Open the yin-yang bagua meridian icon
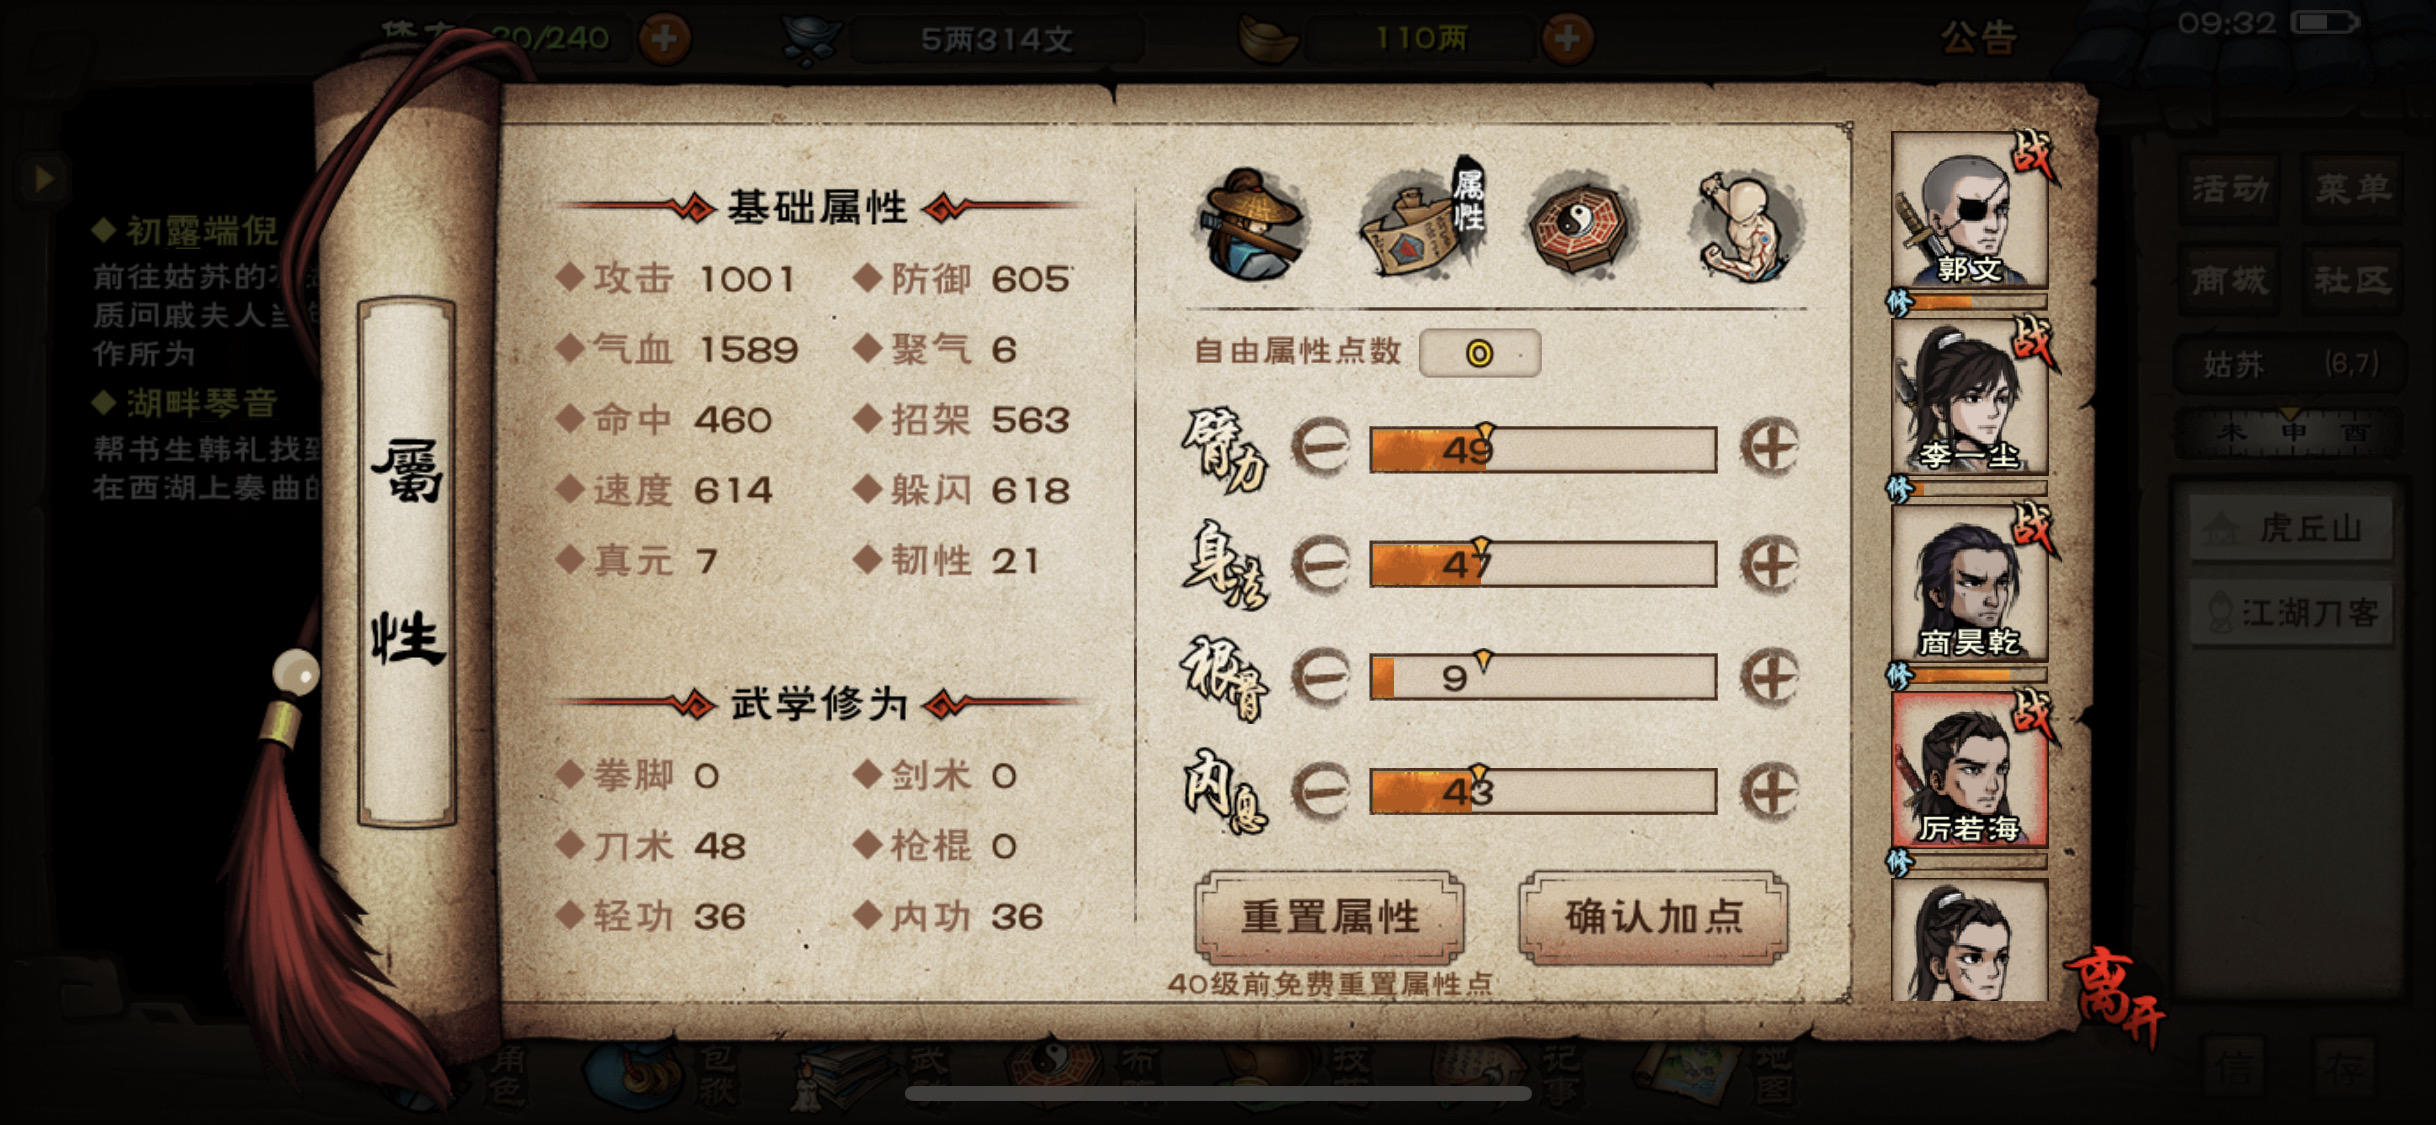Viewport: 2436px width, 1125px height. (x=1581, y=222)
